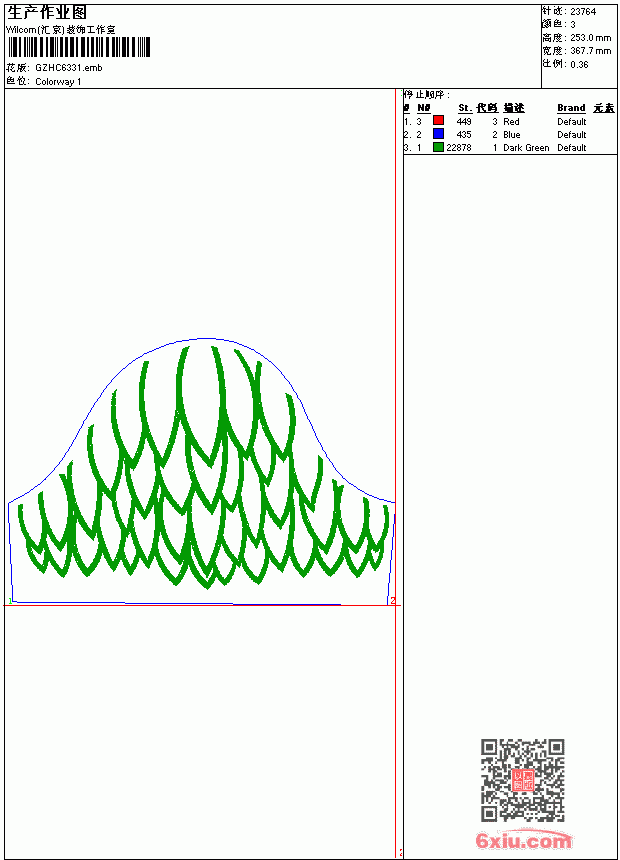620x860 pixels.
Task: Select the blue color swatch in row 2
Action: click(x=438, y=134)
